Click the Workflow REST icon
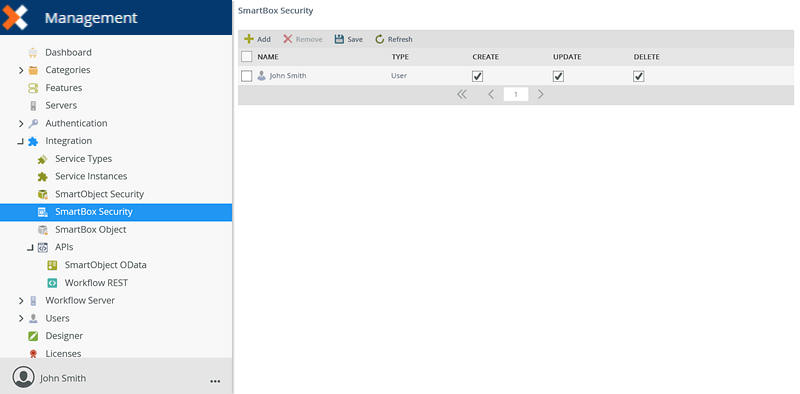This screenshot has width=800, height=394. (52, 283)
